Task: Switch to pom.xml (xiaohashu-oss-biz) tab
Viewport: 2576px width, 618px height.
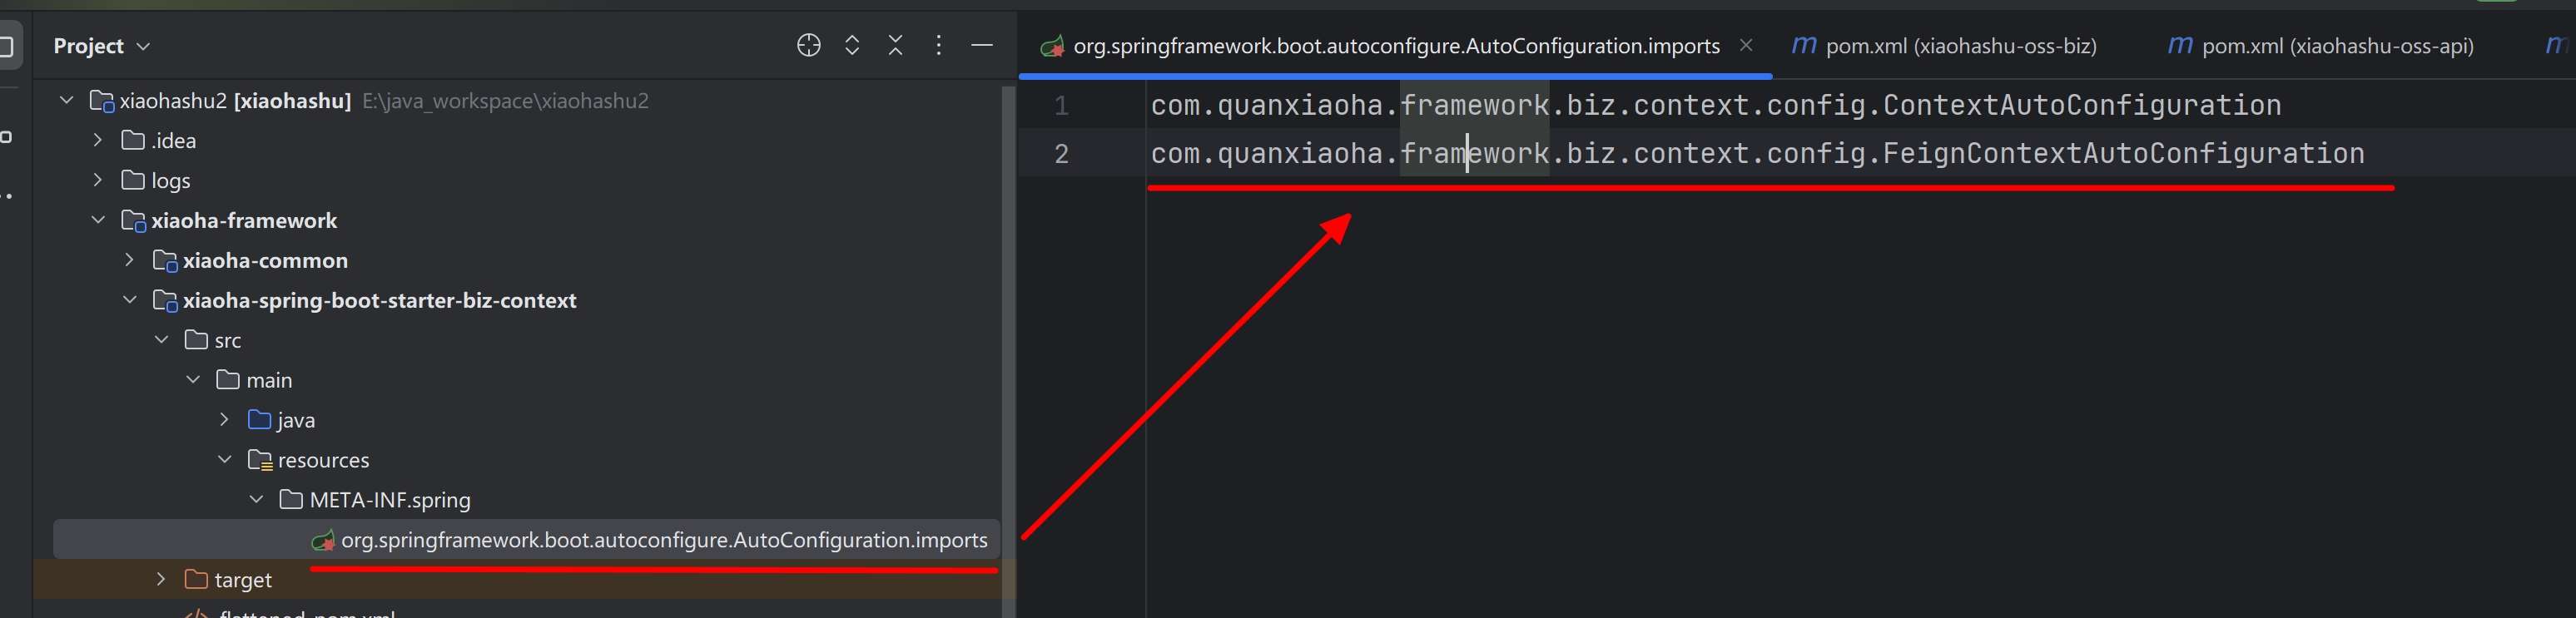Action: [x=1944, y=46]
